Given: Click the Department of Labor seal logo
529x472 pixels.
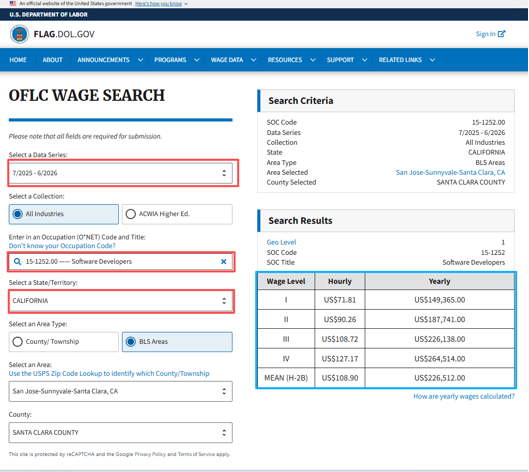Looking at the screenshot, I should 19,34.
